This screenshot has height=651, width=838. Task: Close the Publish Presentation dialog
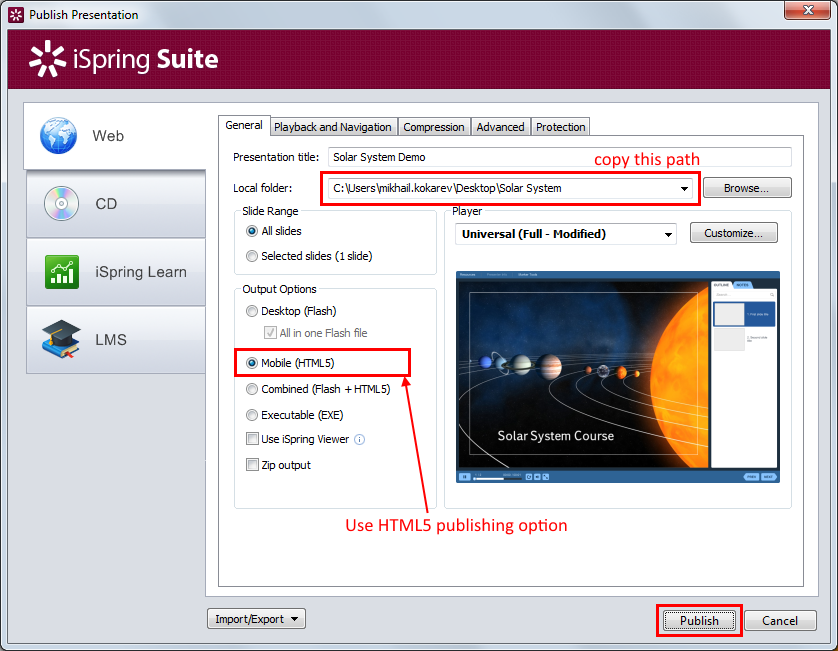click(808, 10)
